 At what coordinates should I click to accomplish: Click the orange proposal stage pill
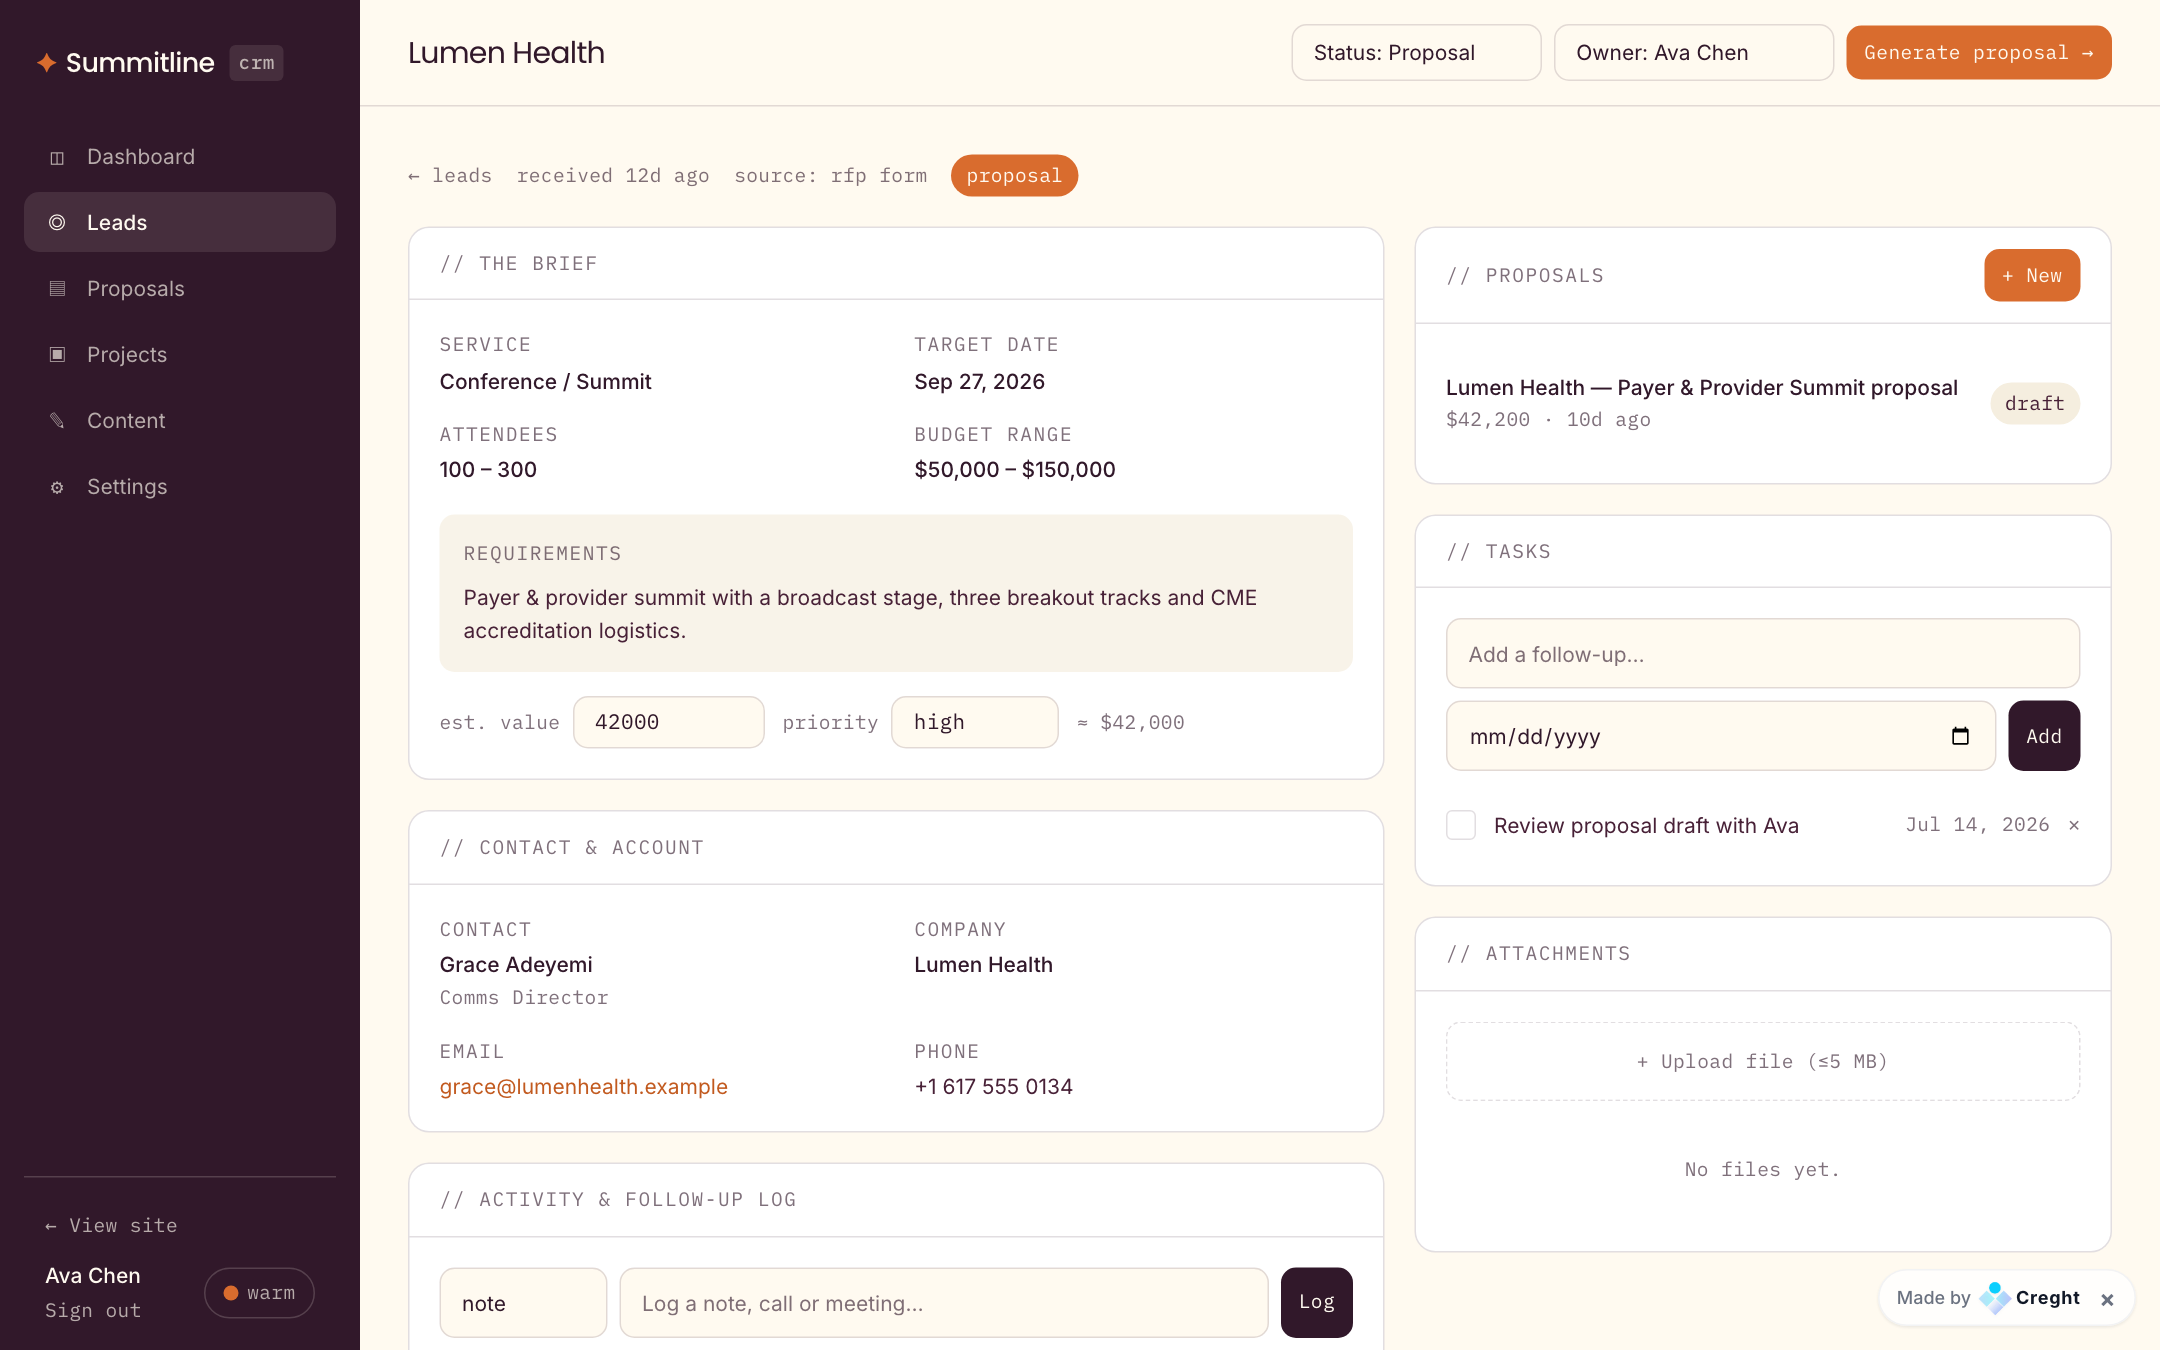pyautogui.click(x=1014, y=176)
